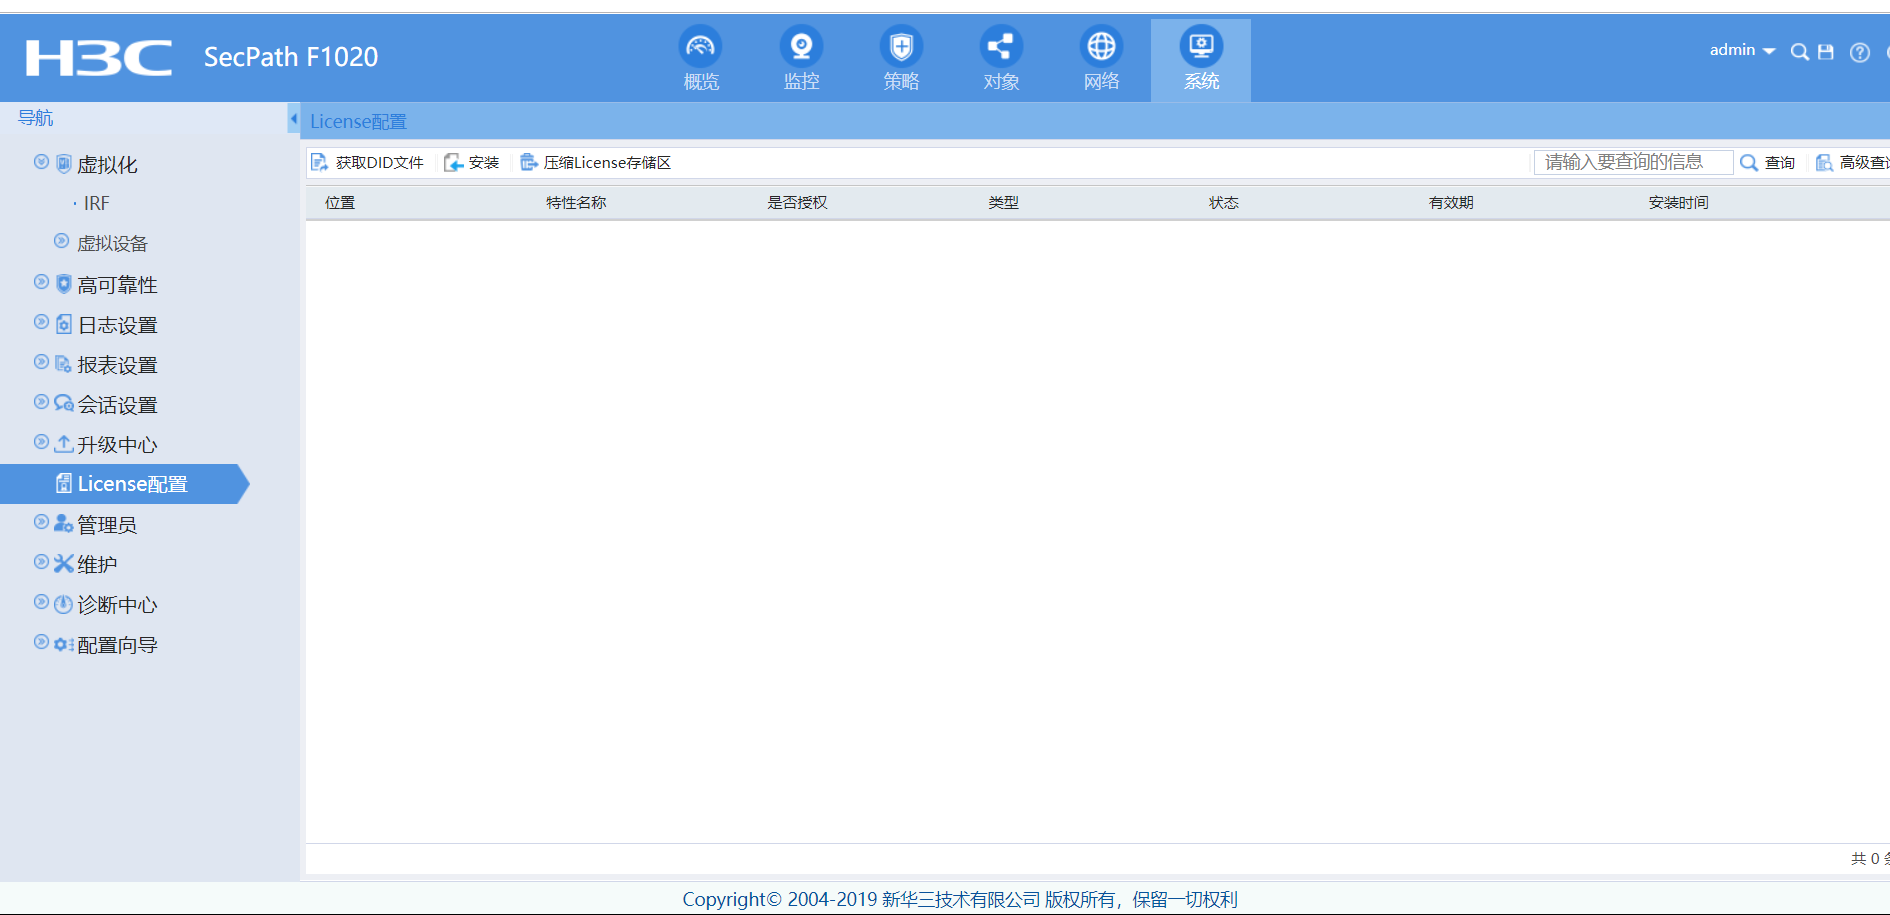Click the SecPath F1020 product title

291,57
